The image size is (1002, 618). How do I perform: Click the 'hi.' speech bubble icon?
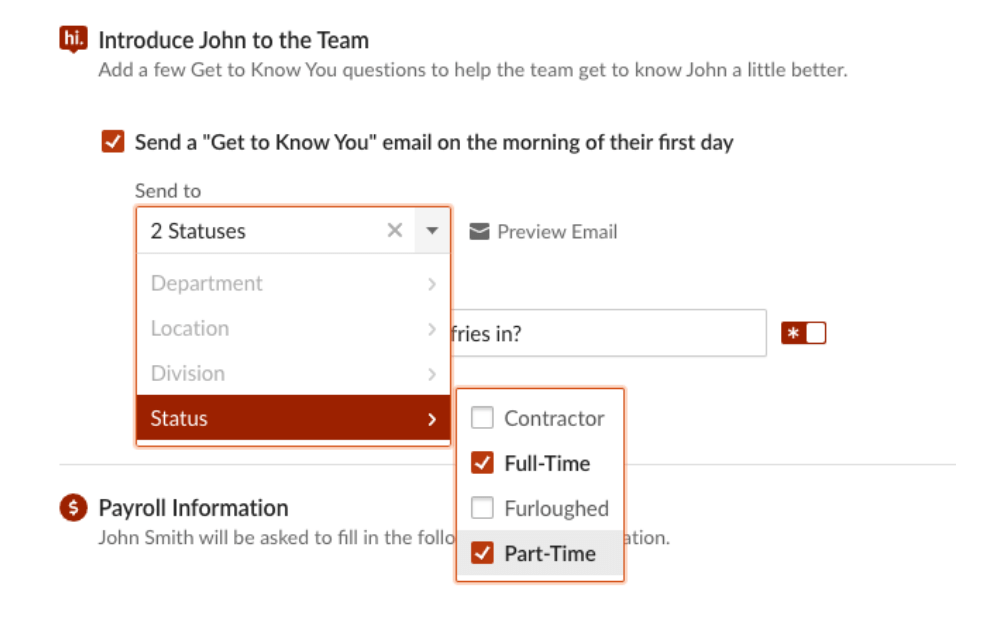tap(73, 39)
